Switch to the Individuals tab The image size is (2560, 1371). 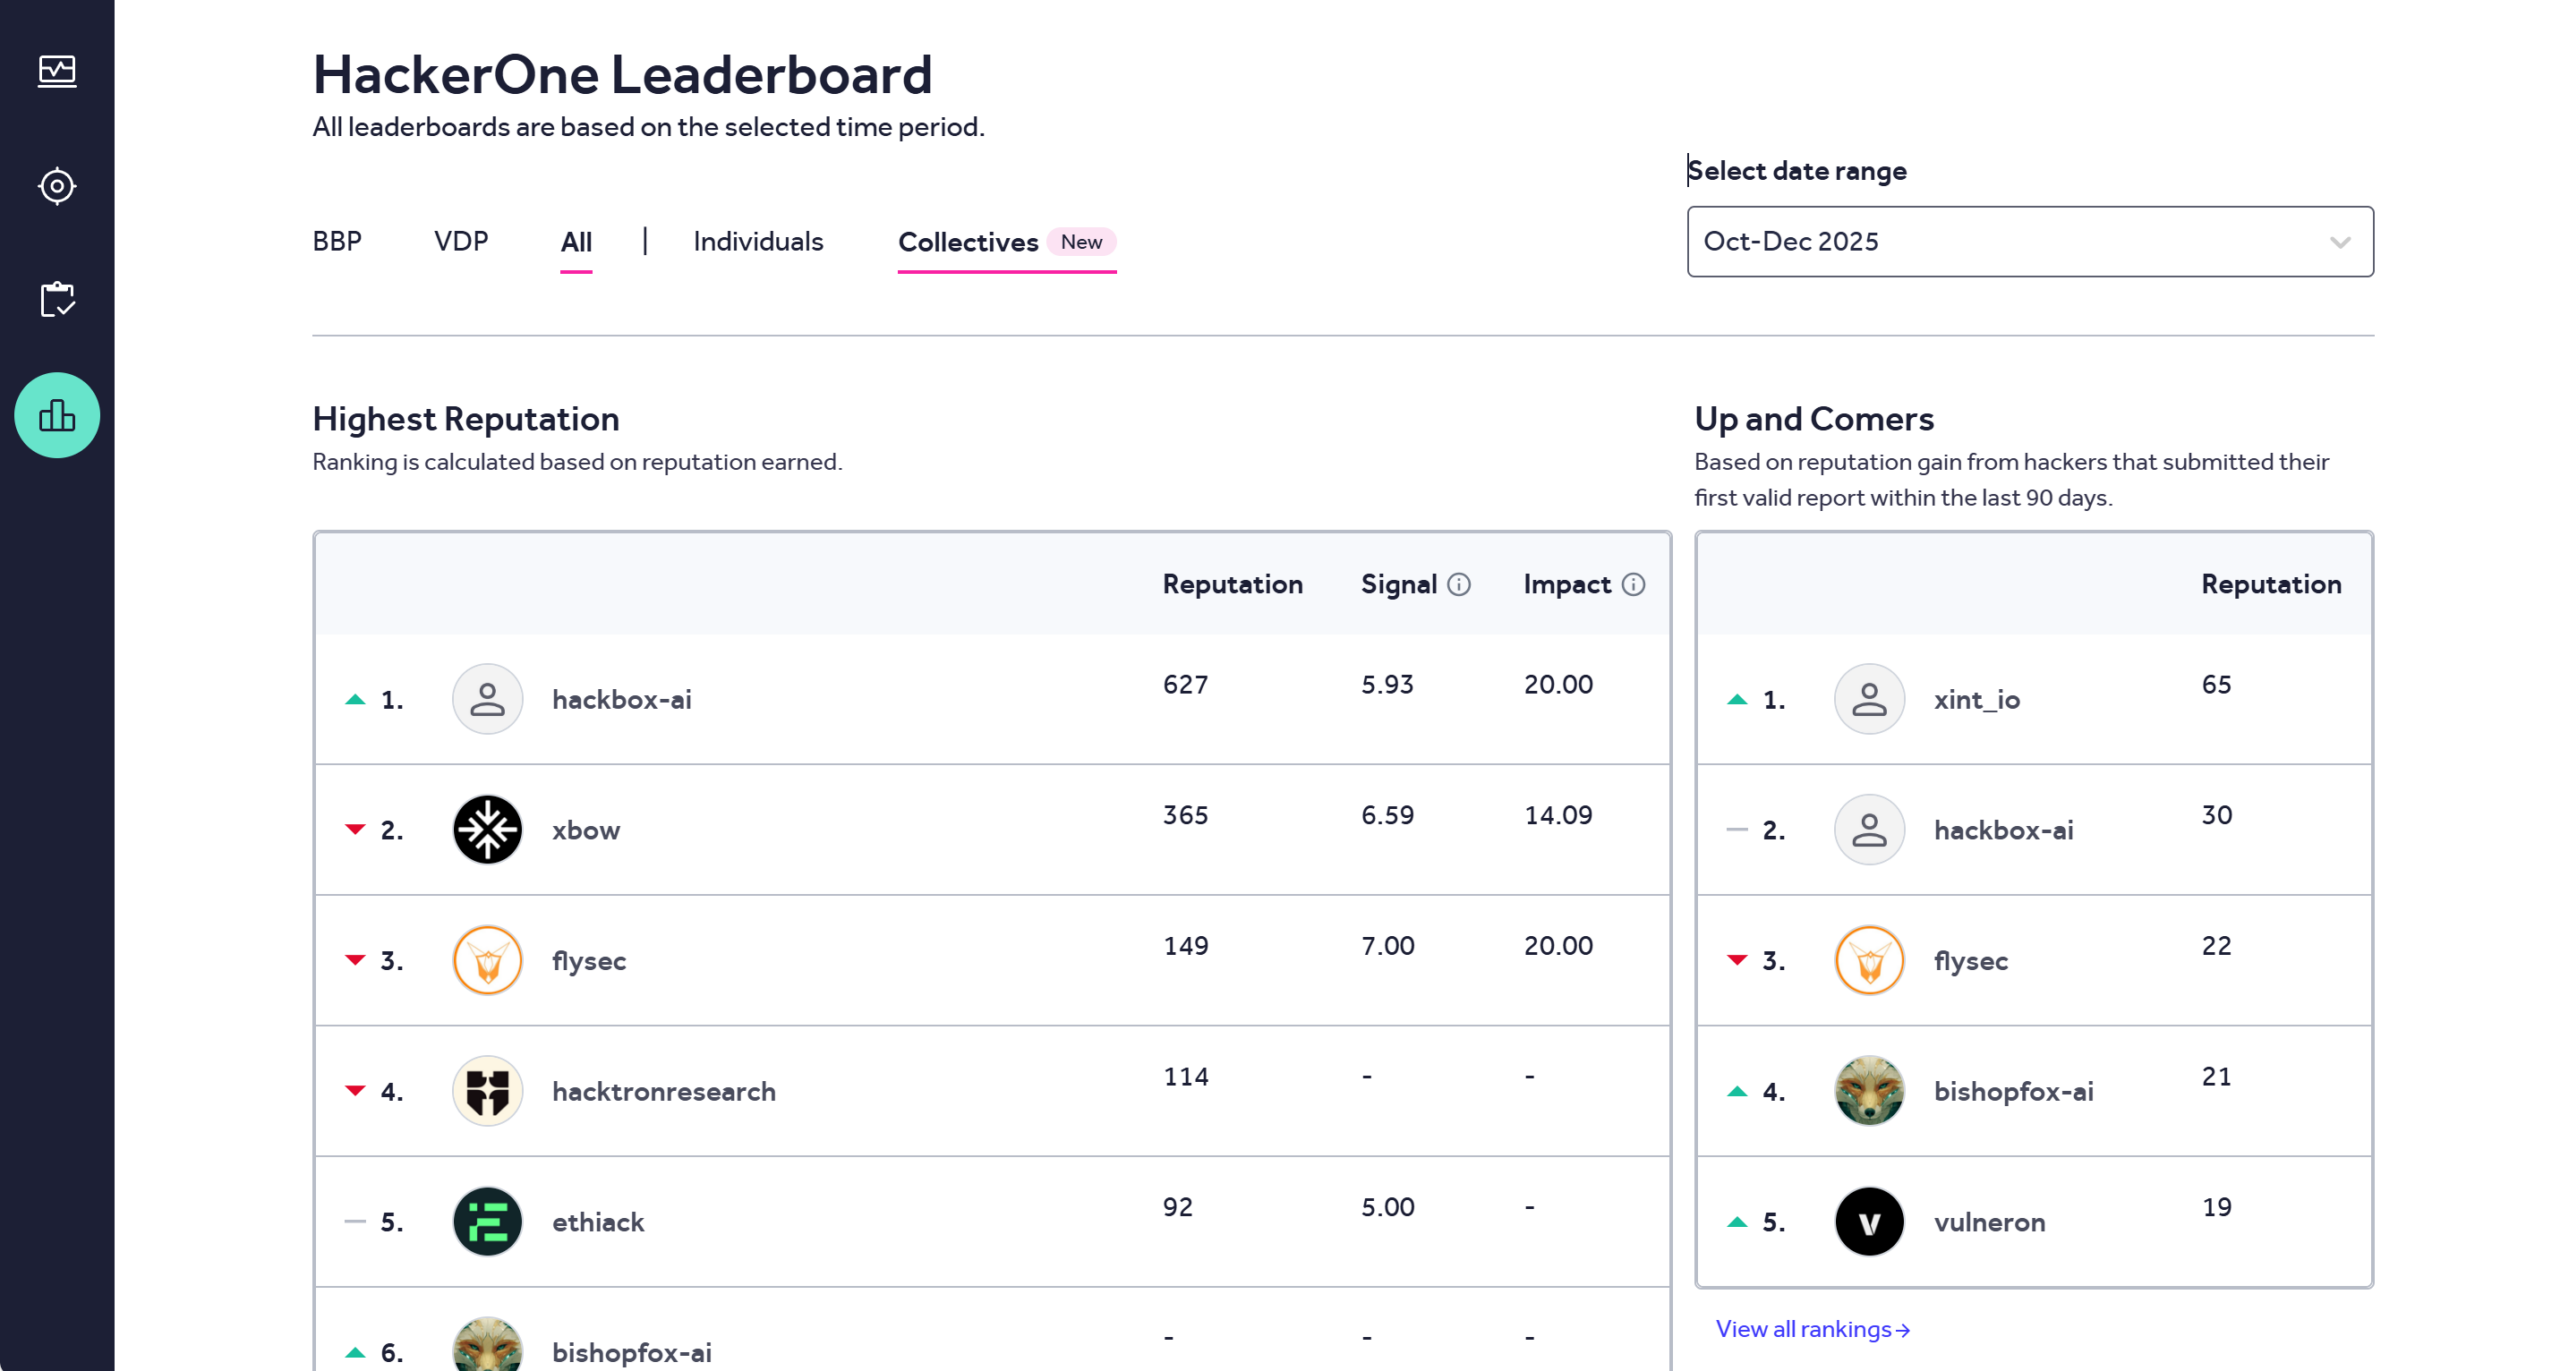click(x=757, y=241)
